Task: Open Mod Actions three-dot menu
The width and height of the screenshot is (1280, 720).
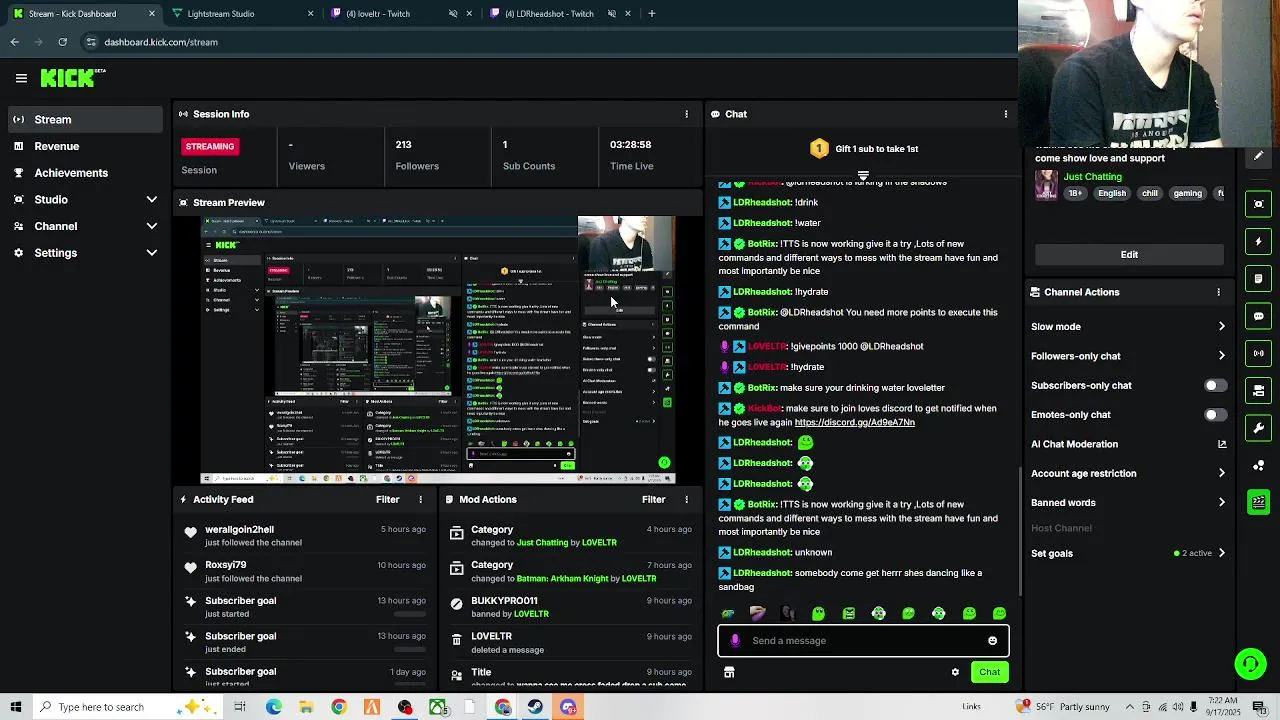Action: click(686, 499)
